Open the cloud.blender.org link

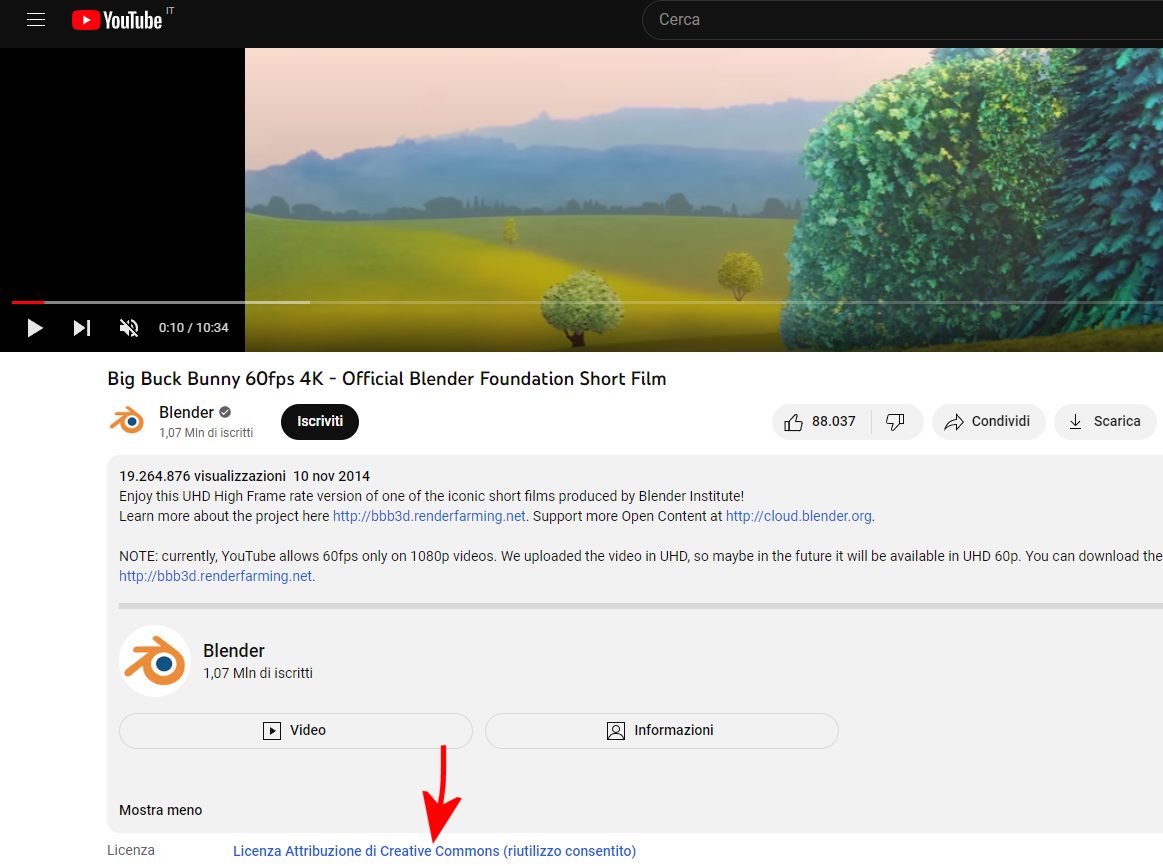798,516
